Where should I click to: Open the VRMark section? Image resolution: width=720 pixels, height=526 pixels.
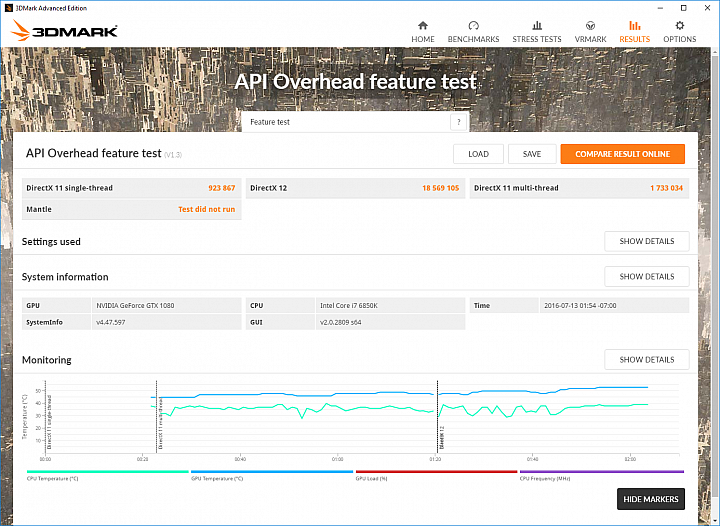590,32
